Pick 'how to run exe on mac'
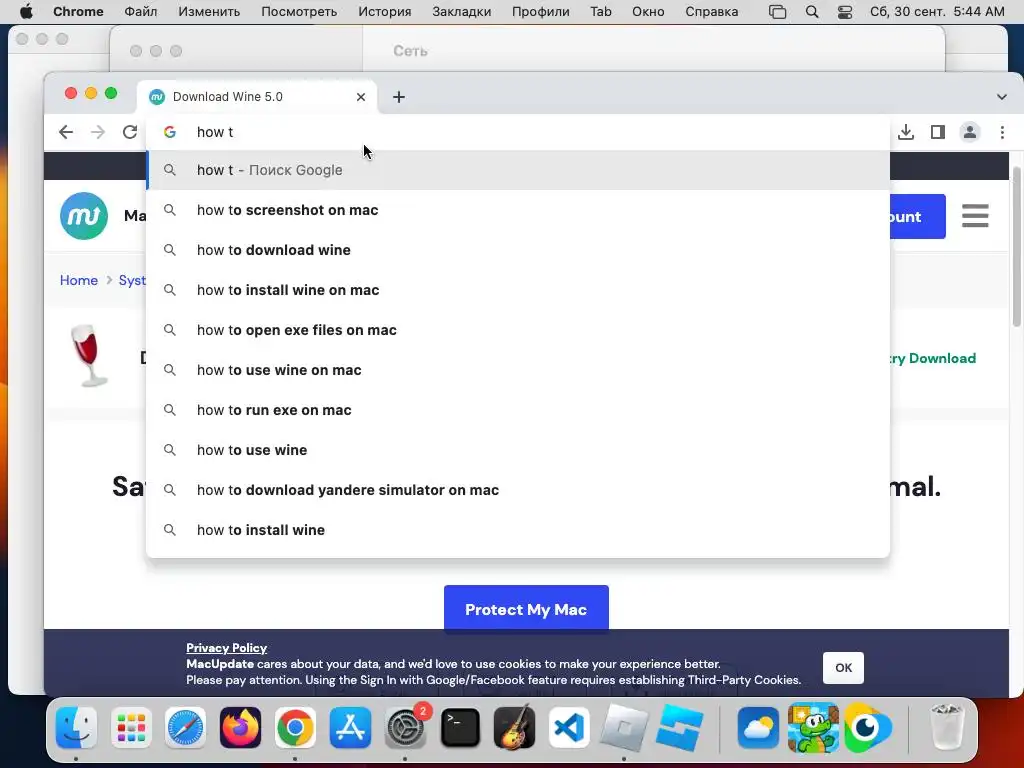Image resolution: width=1024 pixels, height=768 pixels. pos(518,410)
